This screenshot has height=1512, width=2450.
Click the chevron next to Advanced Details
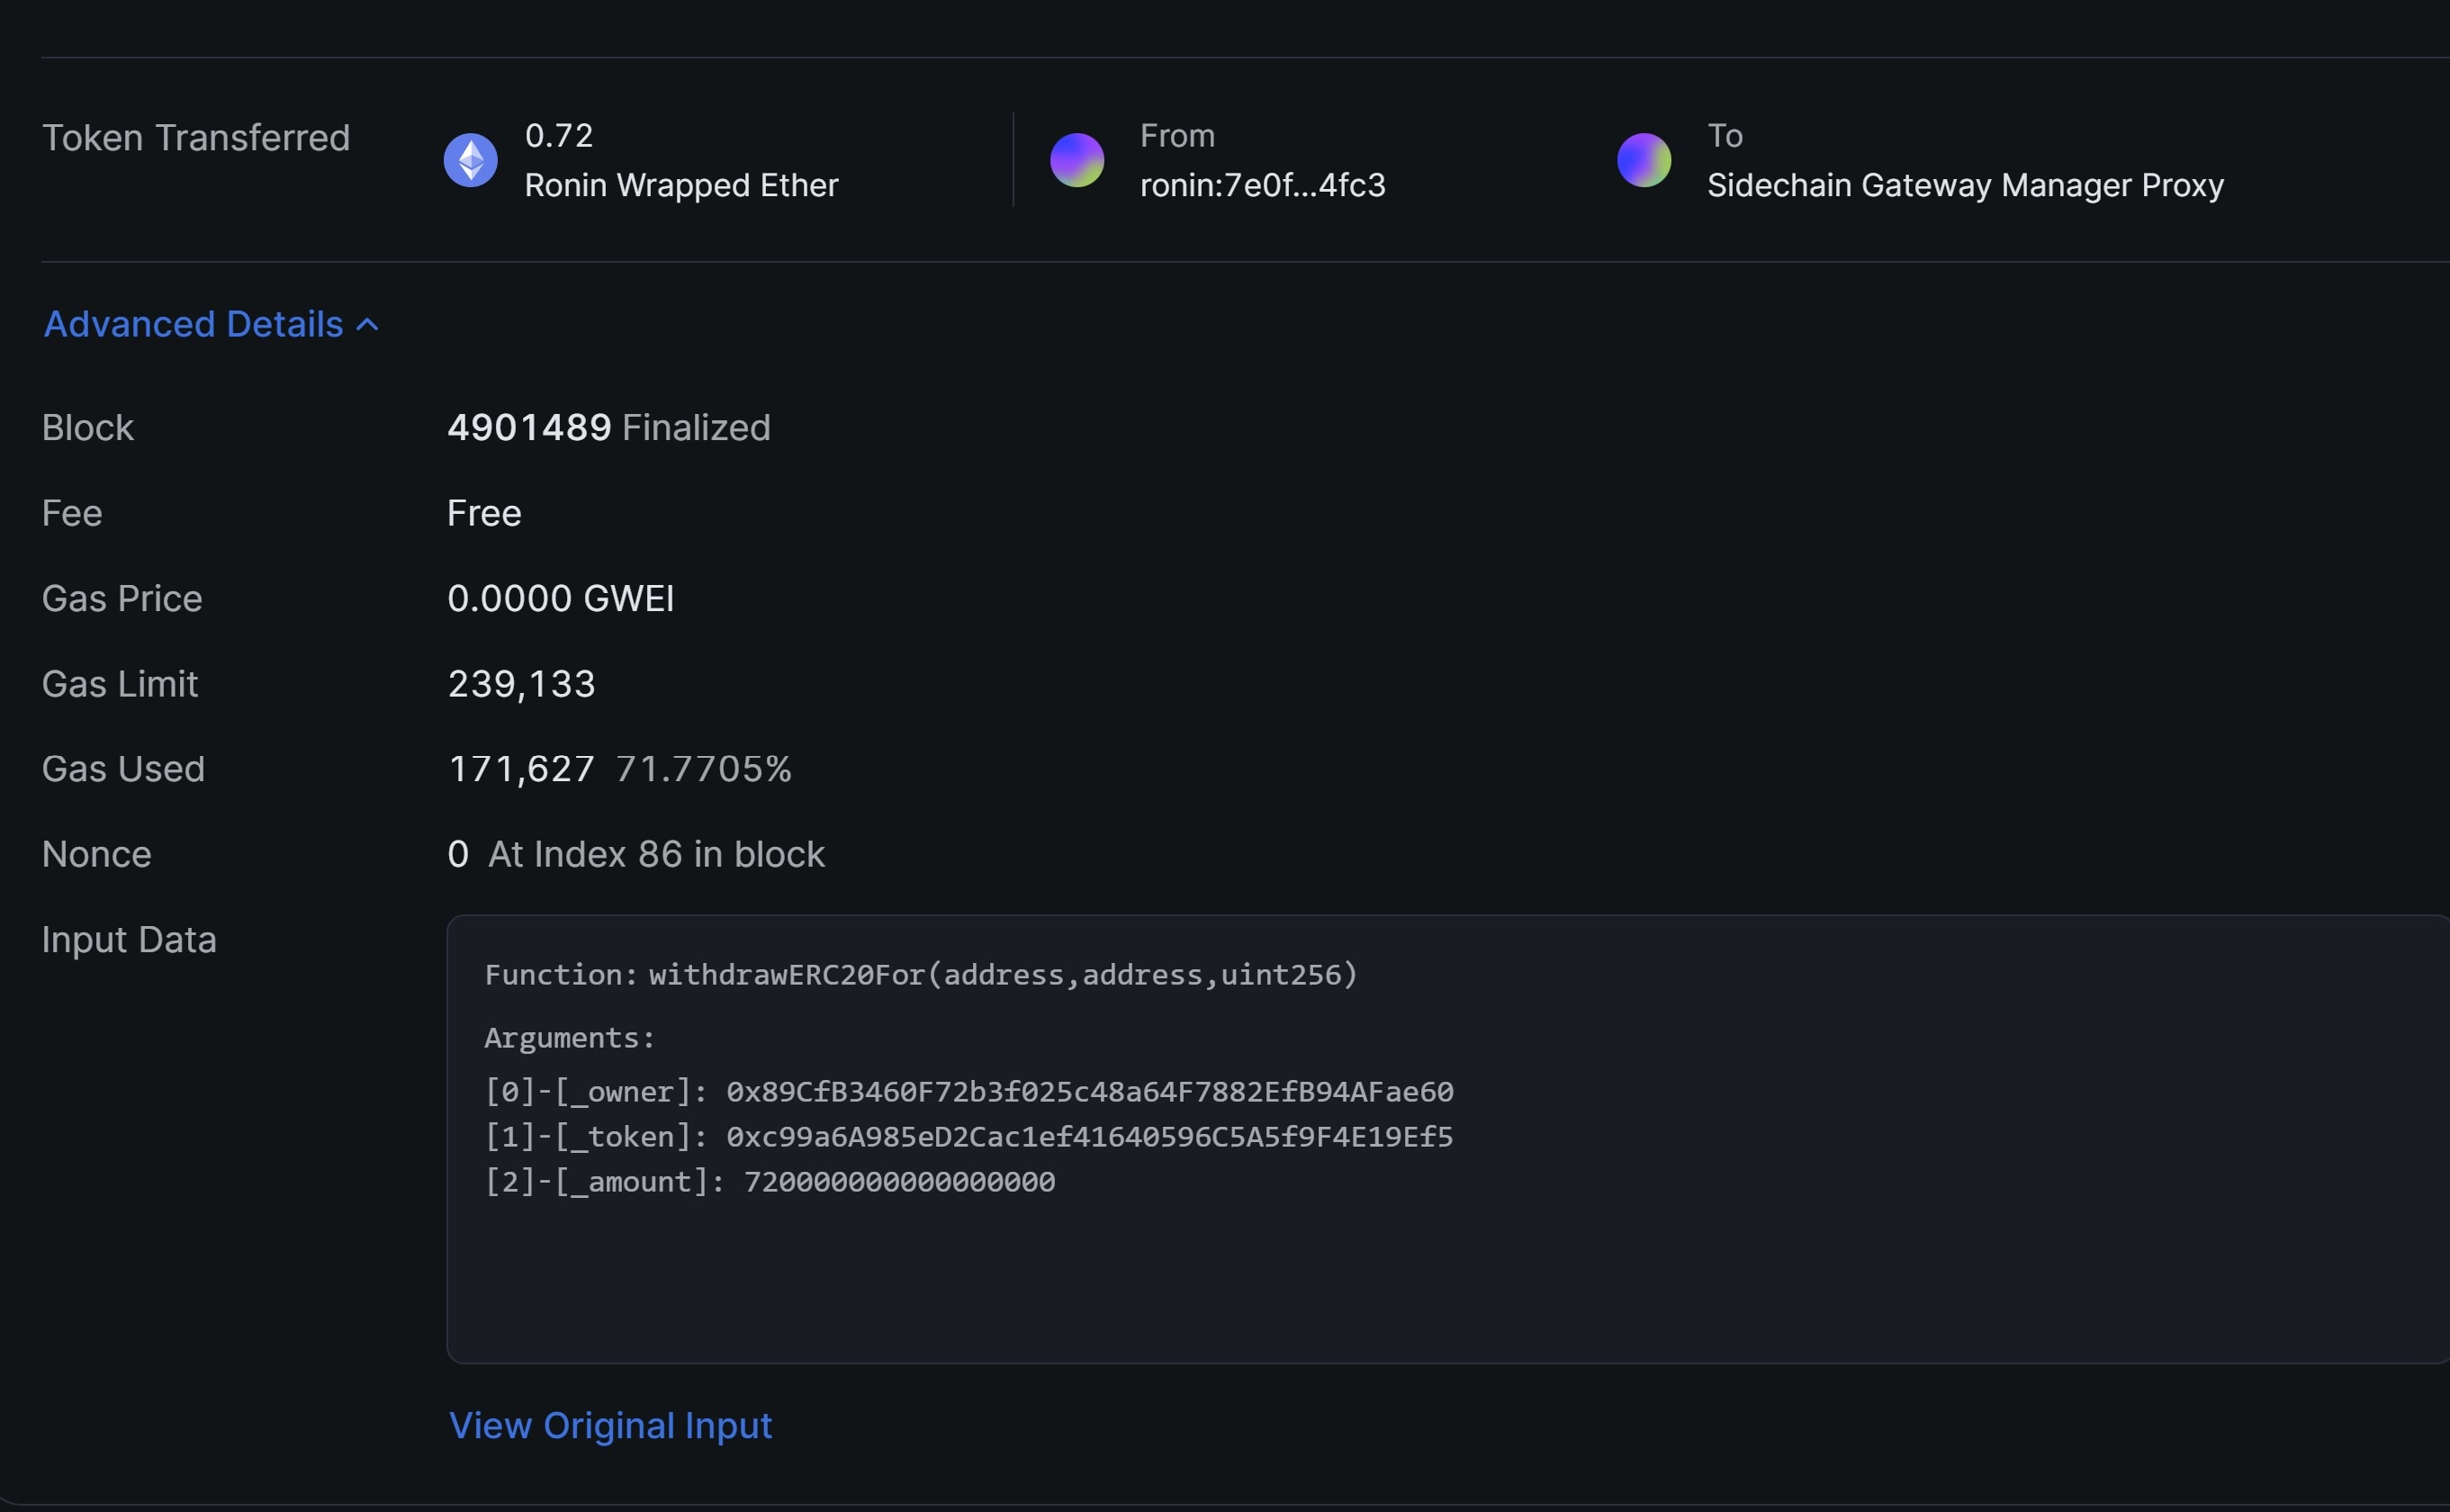(x=367, y=325)
